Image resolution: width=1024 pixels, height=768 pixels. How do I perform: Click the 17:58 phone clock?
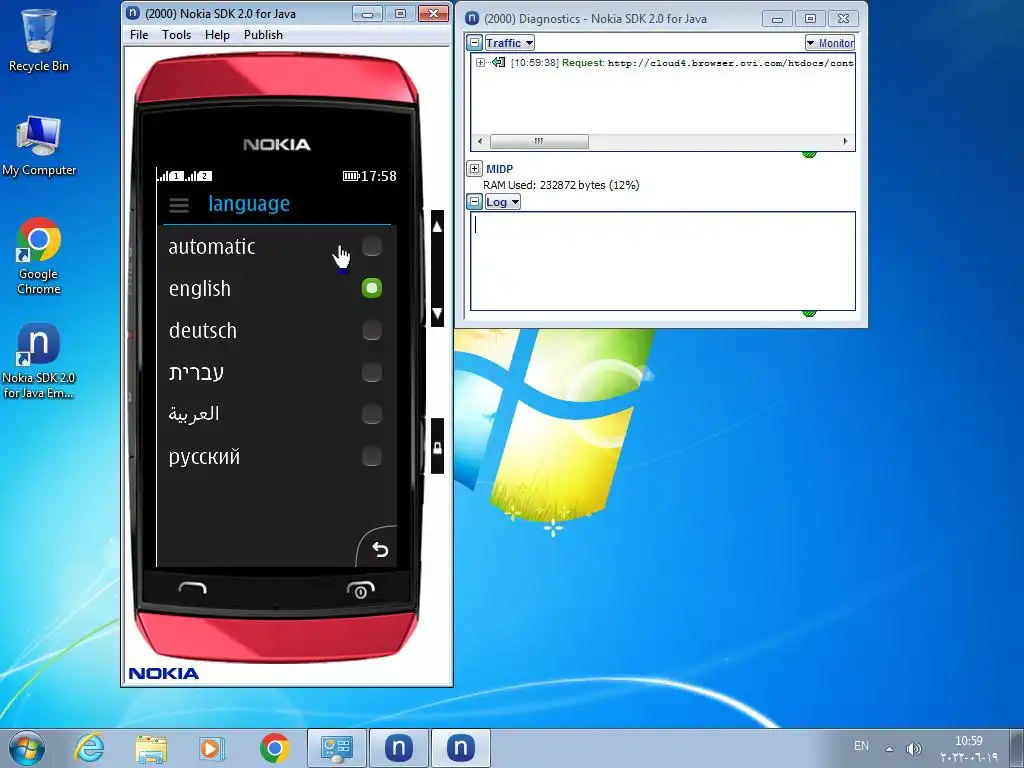379,176
